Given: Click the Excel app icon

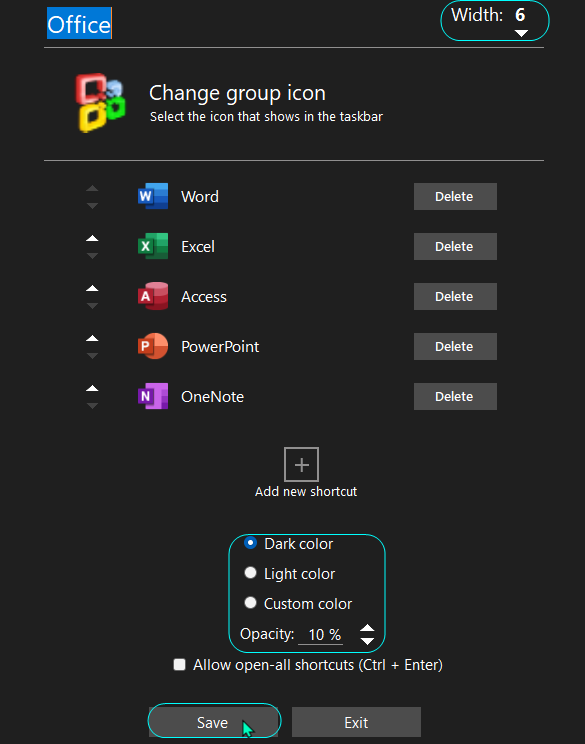Looking at the screenshot, I should click(153, 246).
